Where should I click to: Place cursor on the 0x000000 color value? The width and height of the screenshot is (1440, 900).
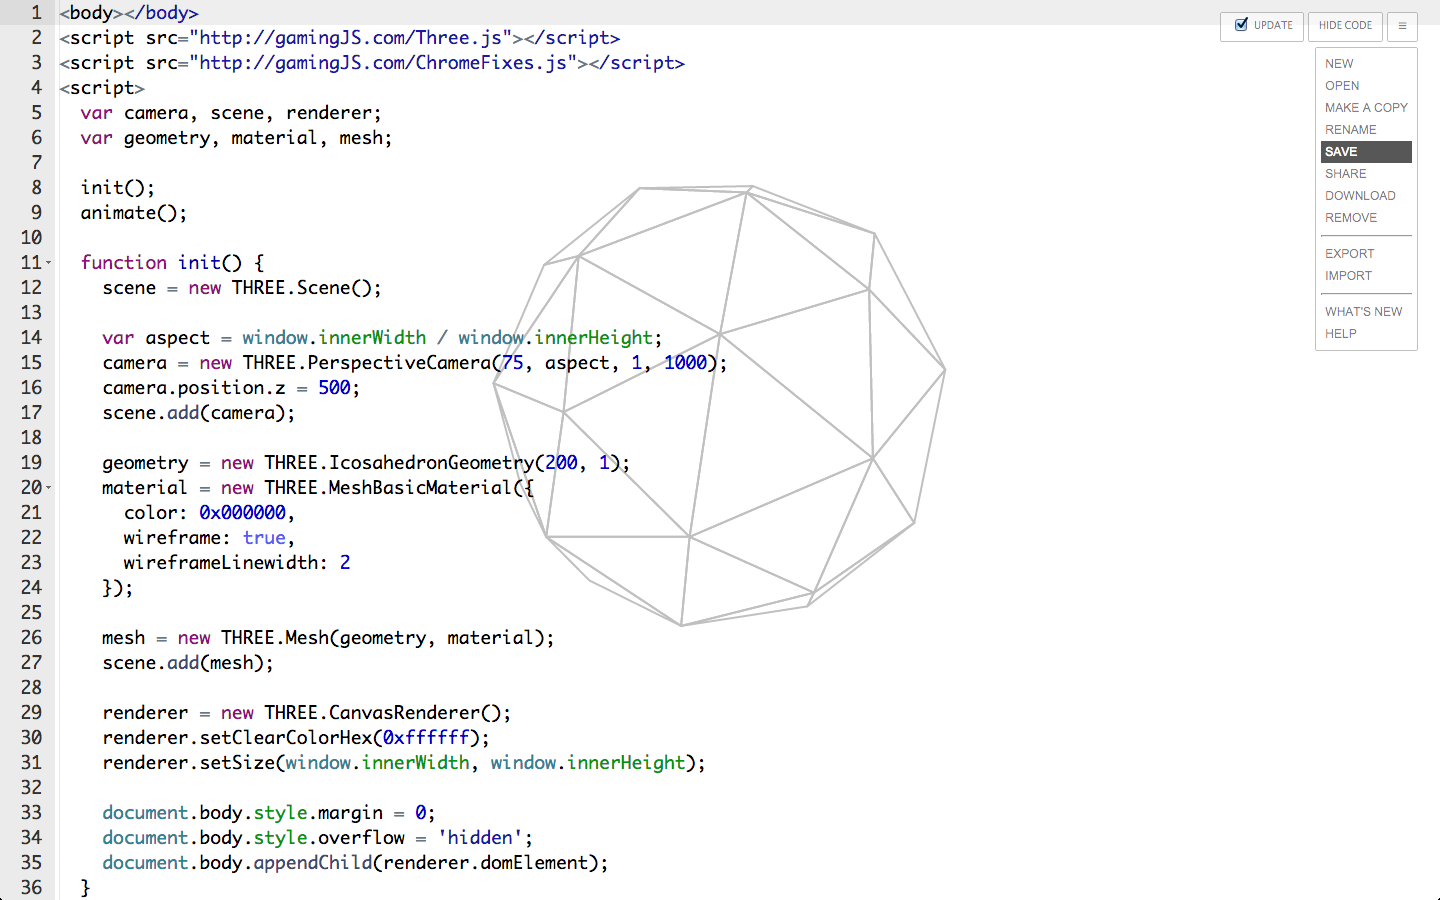coord(242,513)
